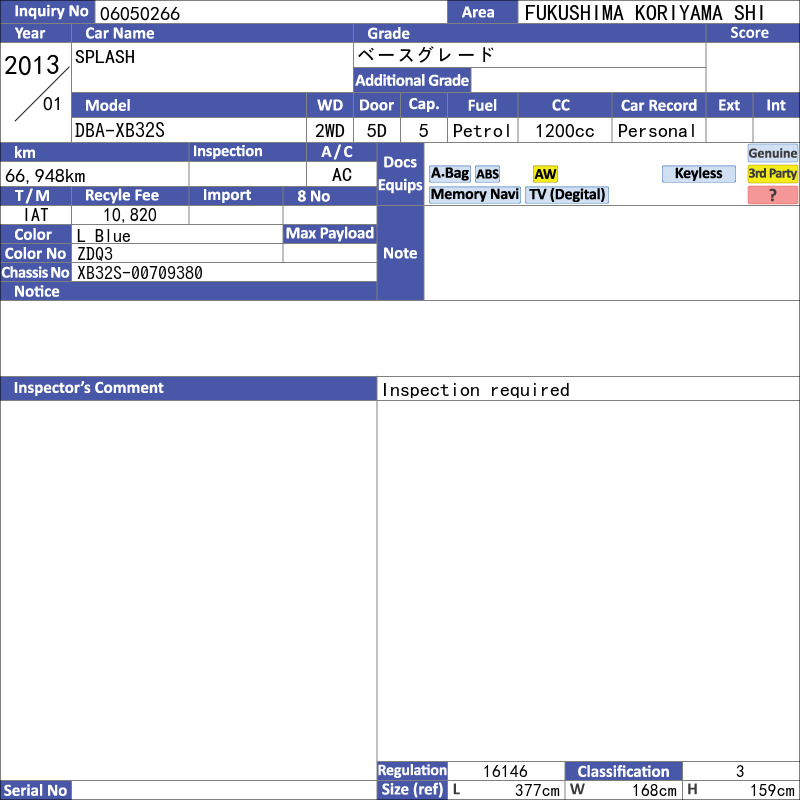Click the area value FUKUSHIMA KORIYAMA SHI
Viewport: 800px width, 800px height.
(644, 13)
